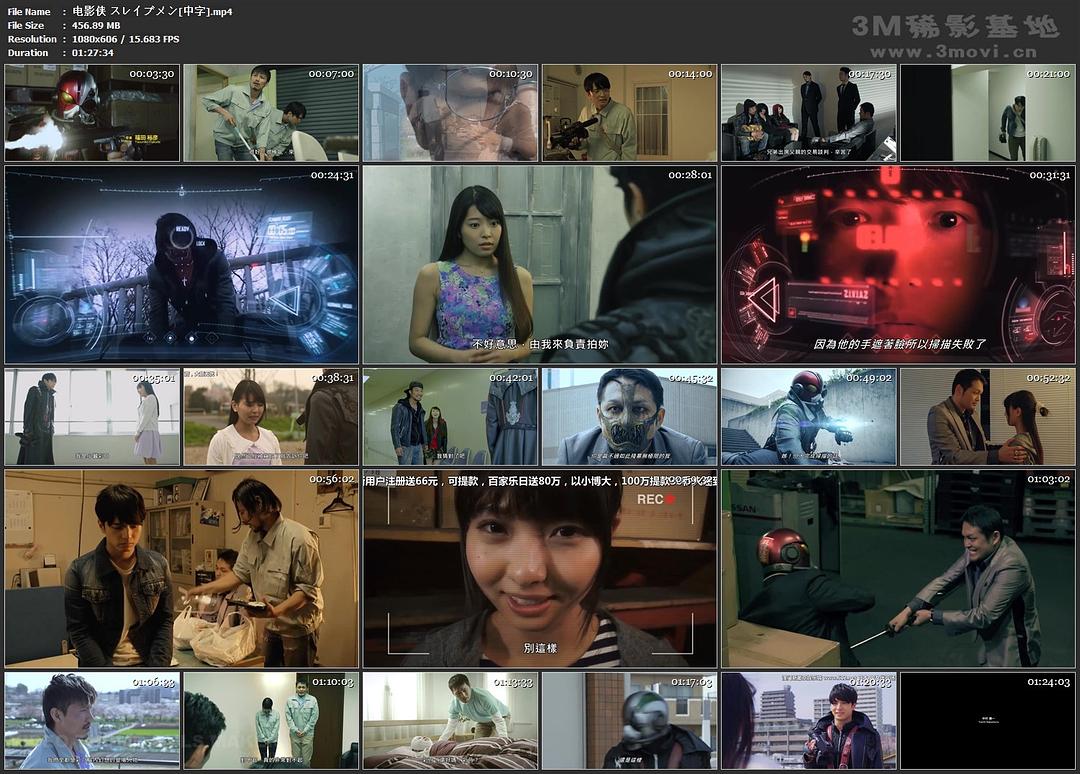Viewport: 1080px width, 774px height.
Task: Click the sword fight thumbnail at 01:03:02
Action: tap(898, 569)
